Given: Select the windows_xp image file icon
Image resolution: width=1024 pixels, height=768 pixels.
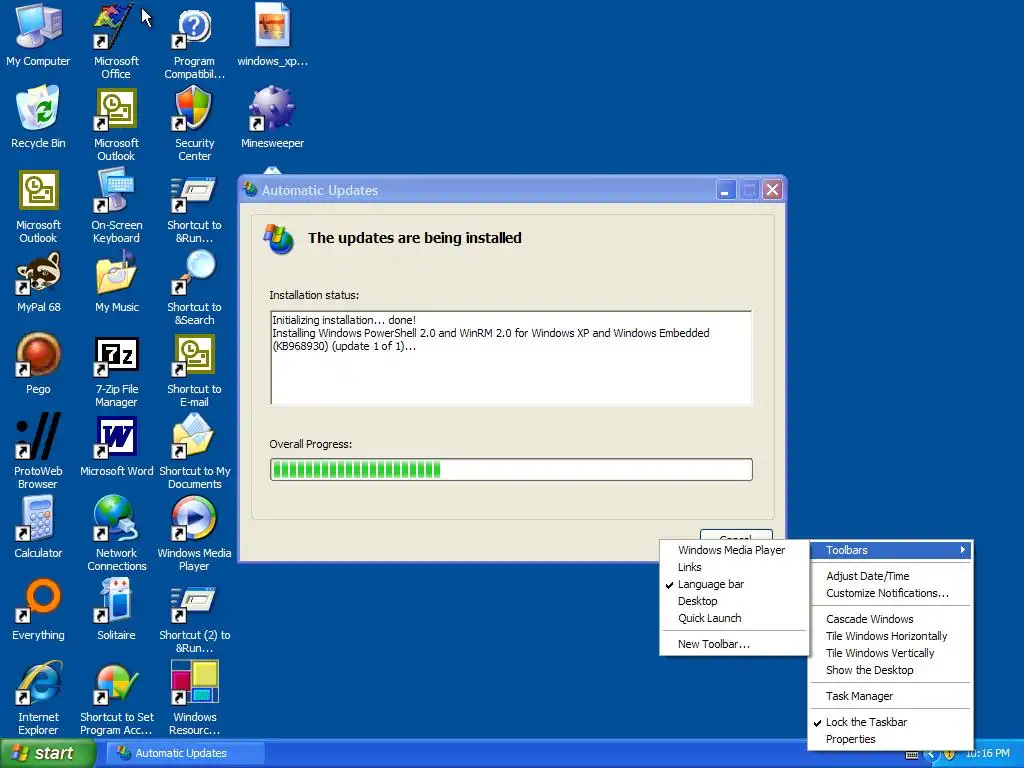Looking at the screenshot, I should coord(272,25).
